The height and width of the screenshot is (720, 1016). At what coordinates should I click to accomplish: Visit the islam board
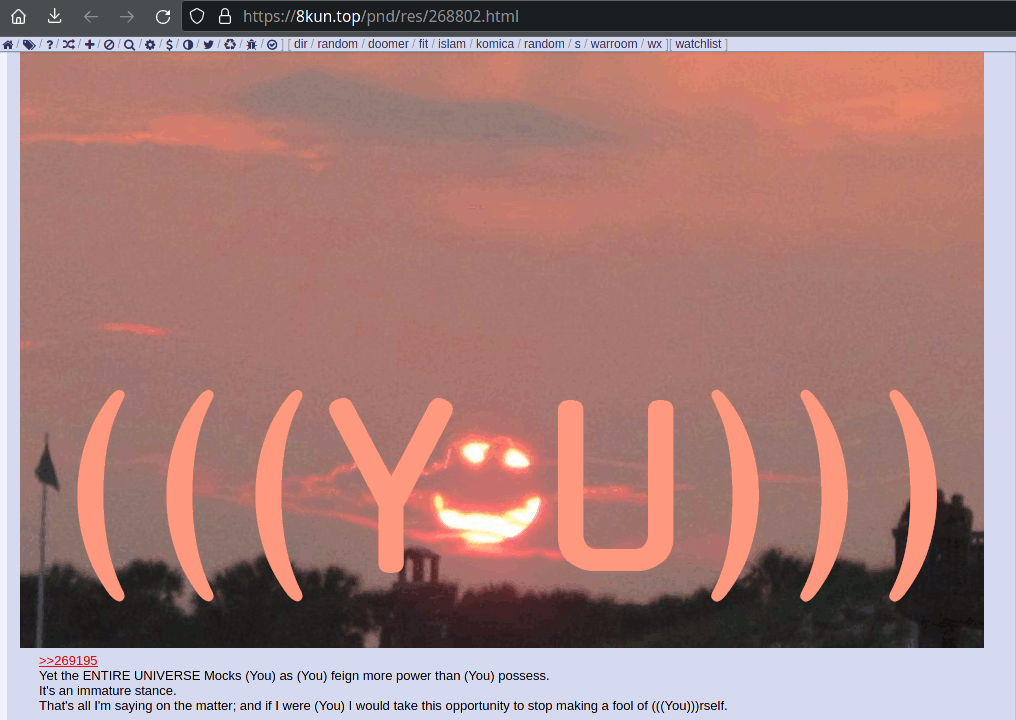[452, 44]
